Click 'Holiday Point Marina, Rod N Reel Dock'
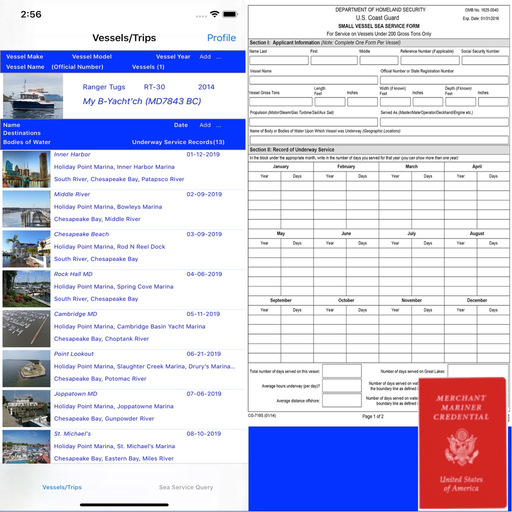 109,247
